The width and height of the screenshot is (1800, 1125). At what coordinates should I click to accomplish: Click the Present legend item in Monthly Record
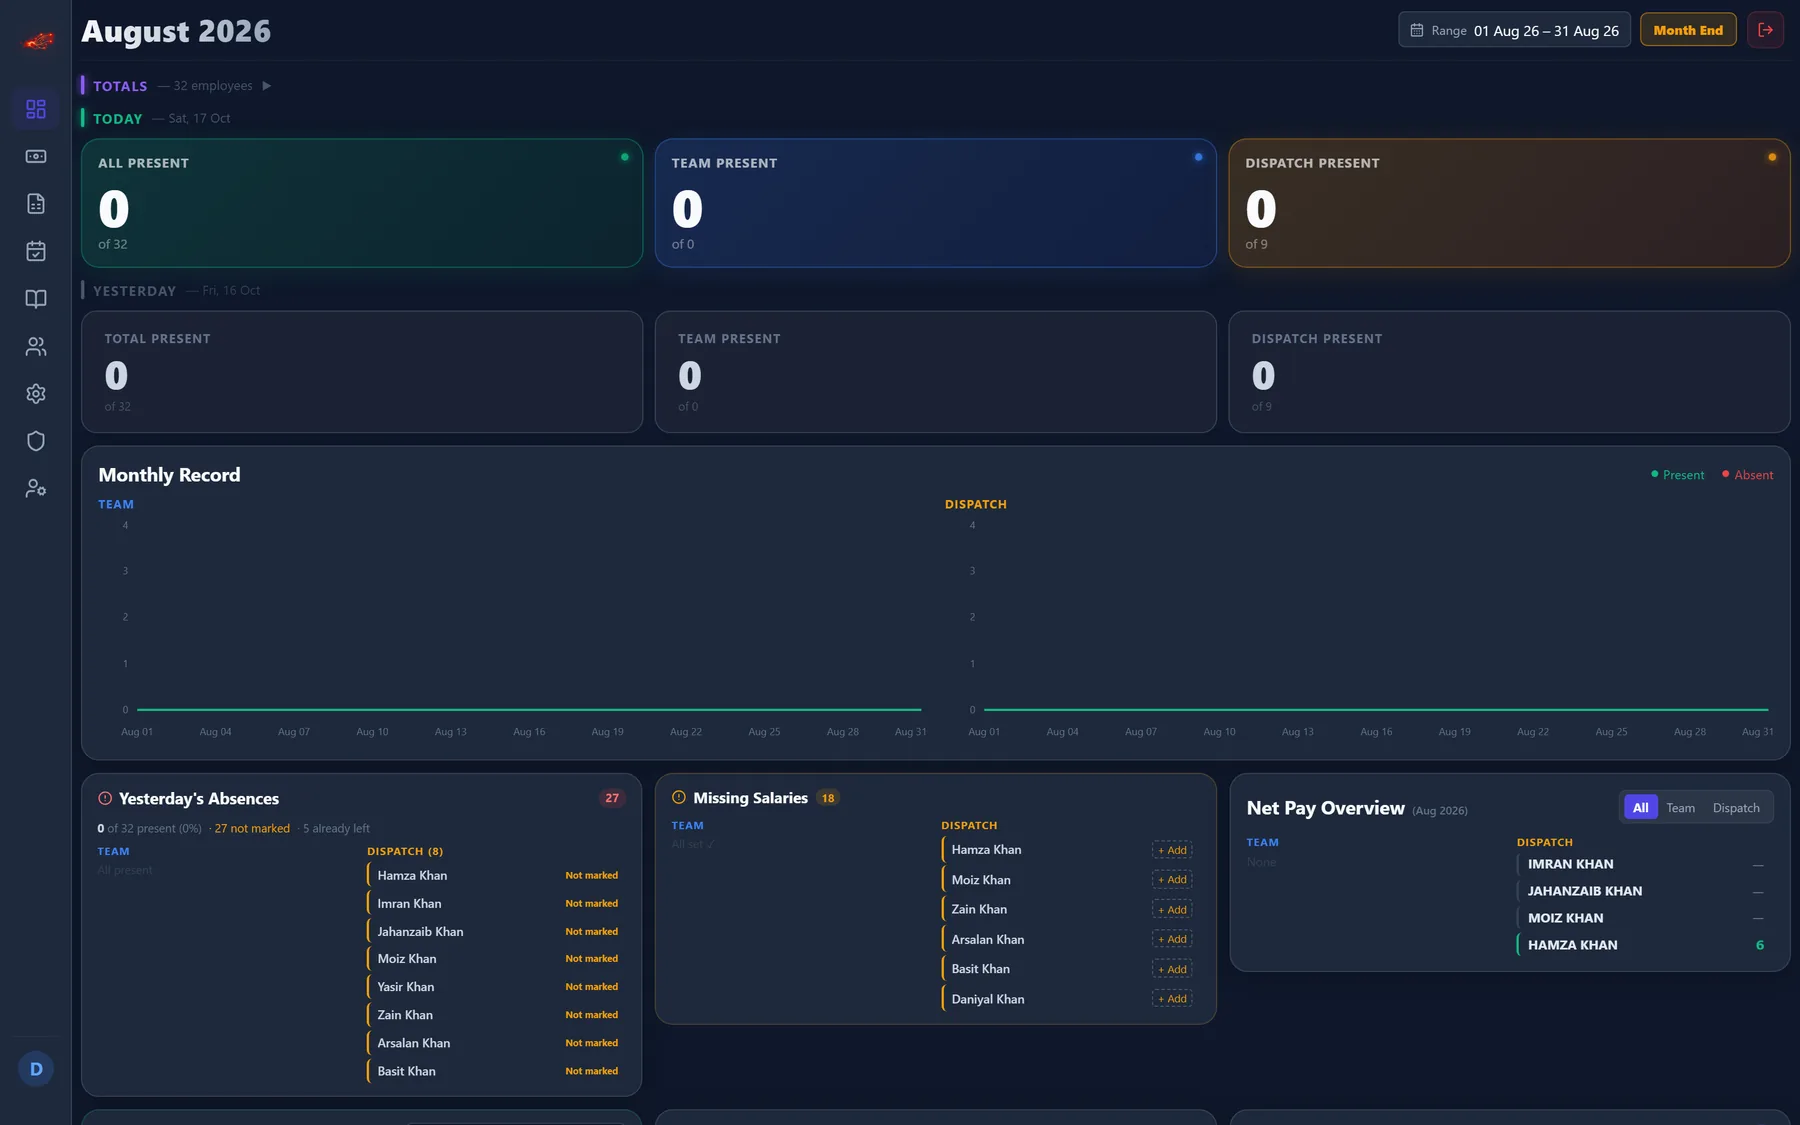(1678, 475)
